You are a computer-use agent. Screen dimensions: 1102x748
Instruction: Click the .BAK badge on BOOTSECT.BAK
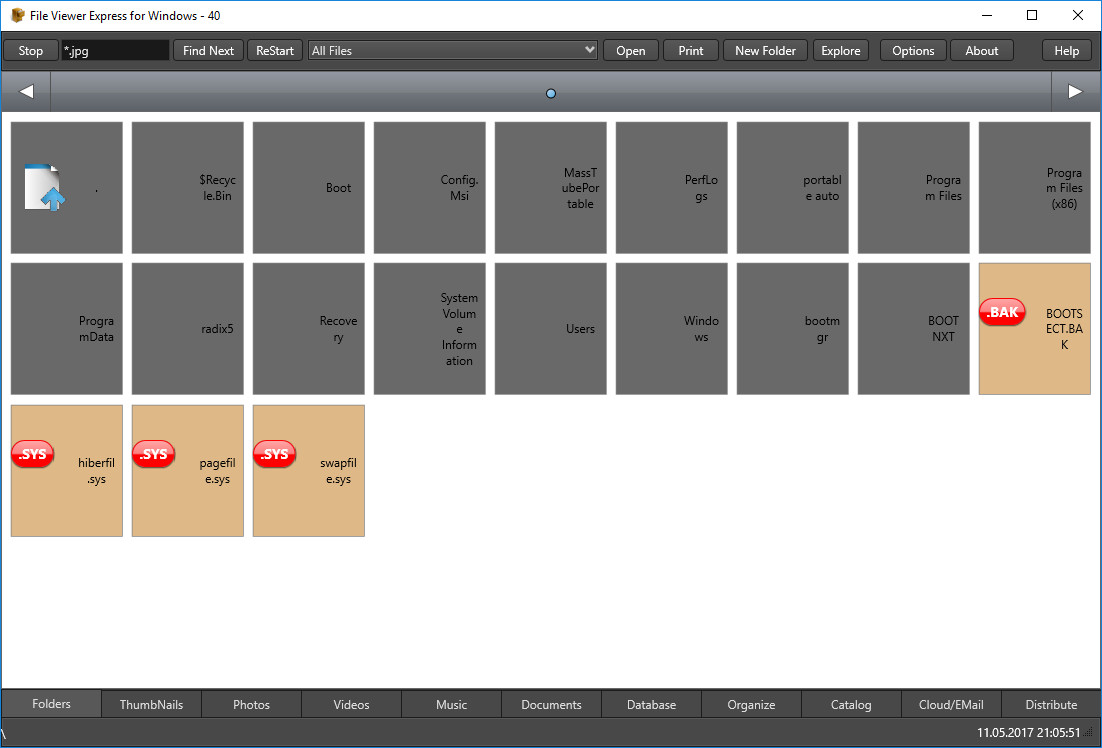tap(1002, 313)
